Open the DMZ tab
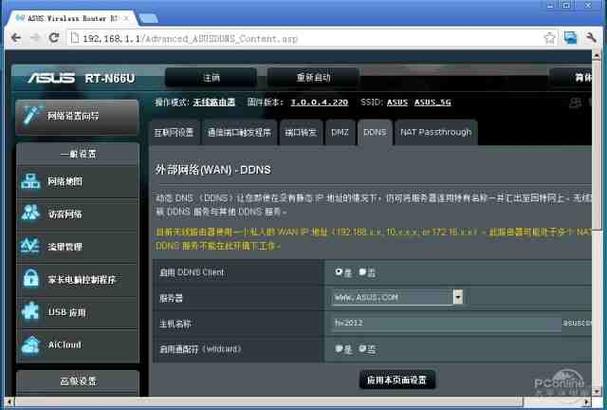 340,132
